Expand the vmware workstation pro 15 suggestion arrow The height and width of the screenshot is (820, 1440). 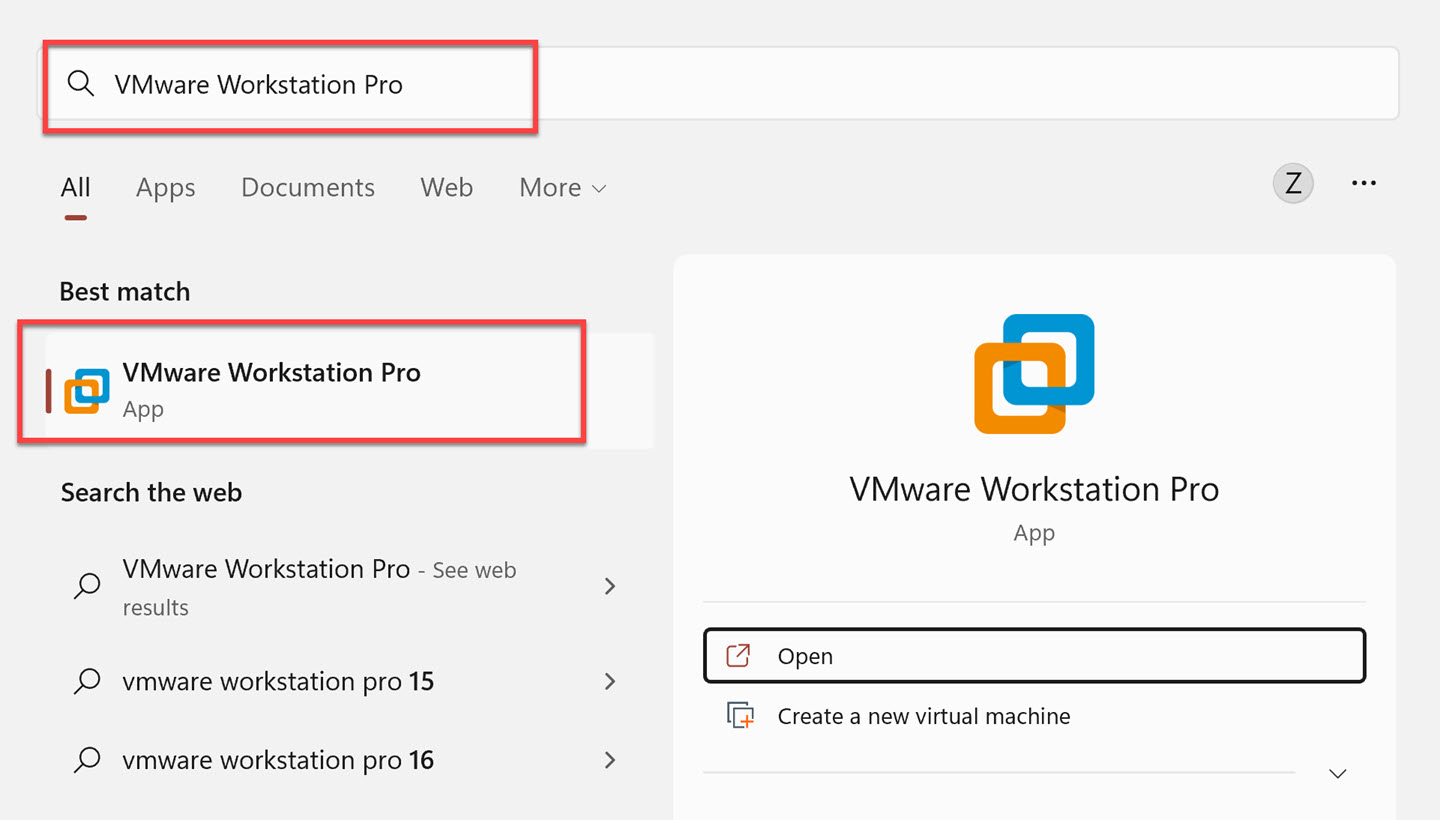pos(610,682)
